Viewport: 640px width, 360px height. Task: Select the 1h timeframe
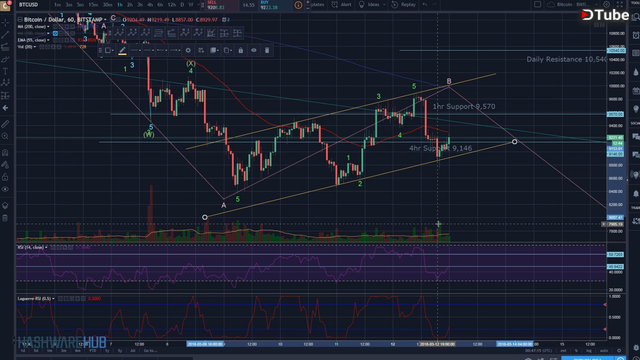(x=120, y=5)
